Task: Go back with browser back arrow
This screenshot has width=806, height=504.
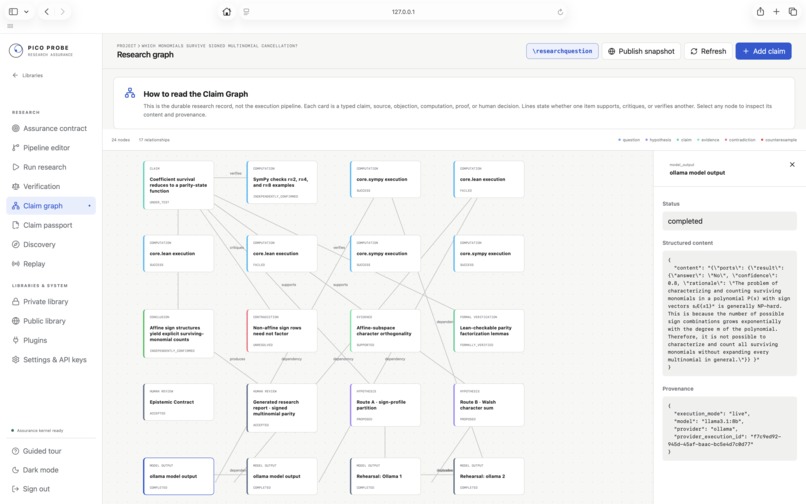Action: (x=46, y=11)
